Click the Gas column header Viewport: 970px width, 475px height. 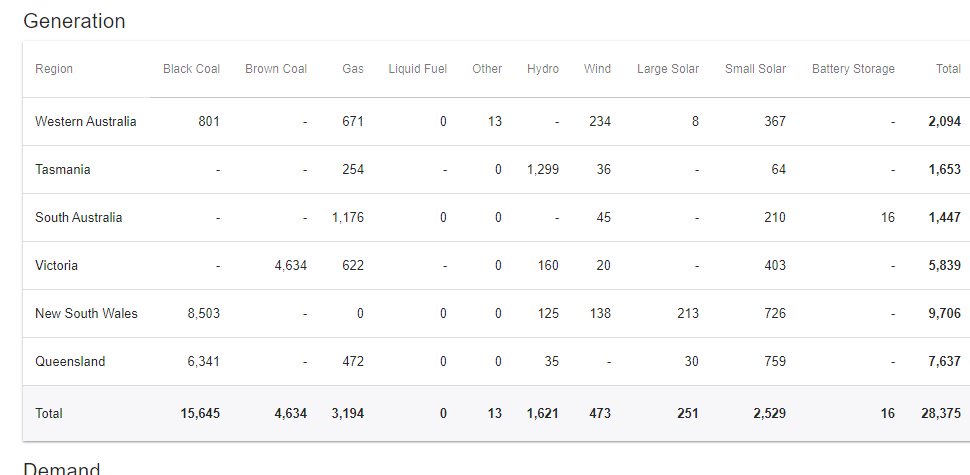point(353,69)
